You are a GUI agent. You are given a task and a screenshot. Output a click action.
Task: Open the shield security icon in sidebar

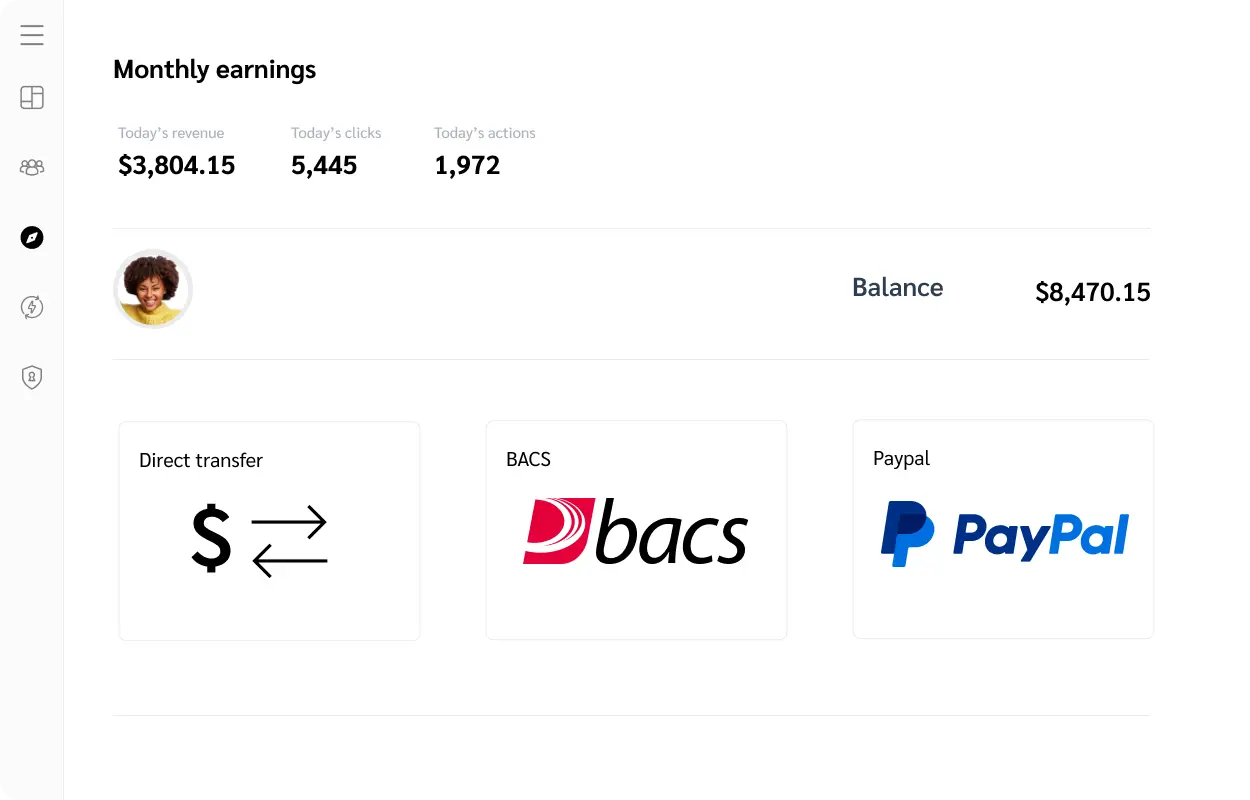(31, 377)
